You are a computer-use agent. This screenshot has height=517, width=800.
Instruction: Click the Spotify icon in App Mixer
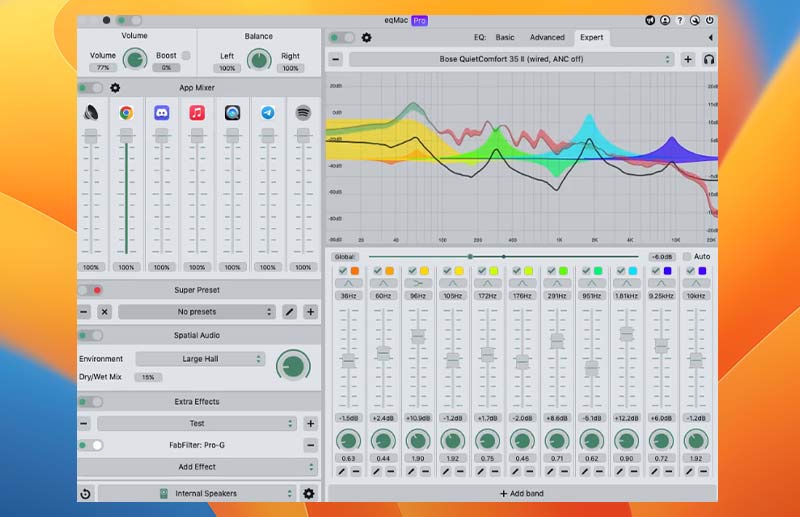coord(302,113)
